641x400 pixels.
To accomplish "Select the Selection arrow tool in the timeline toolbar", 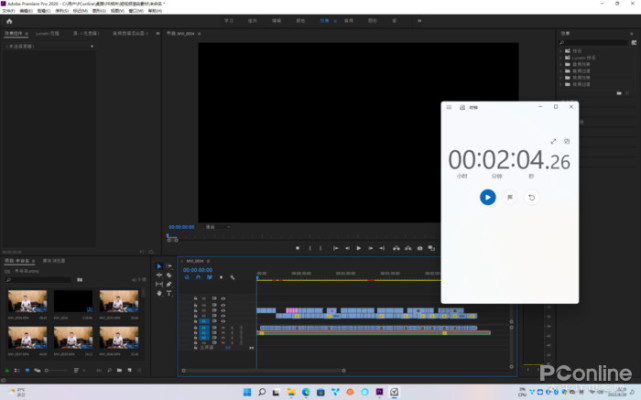I will click(x=158, y=266).
